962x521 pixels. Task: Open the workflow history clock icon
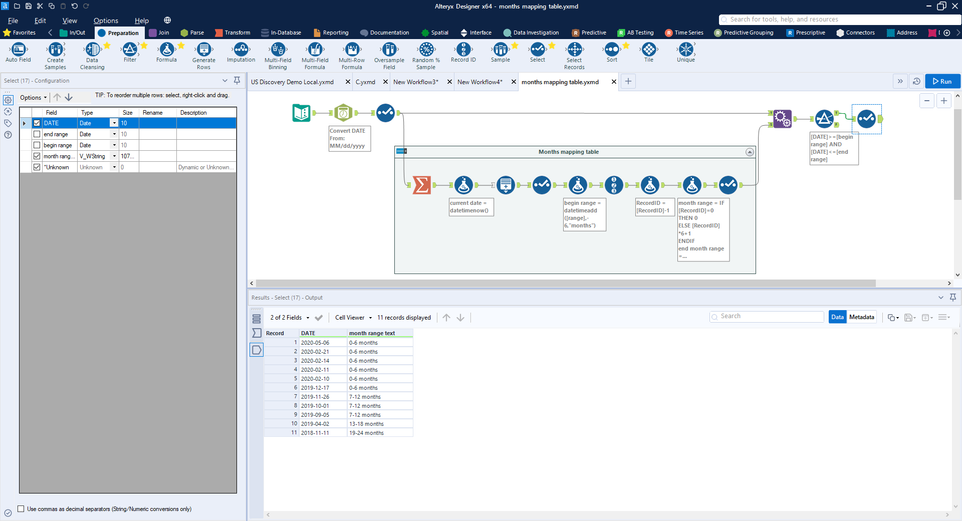[916, 81]
